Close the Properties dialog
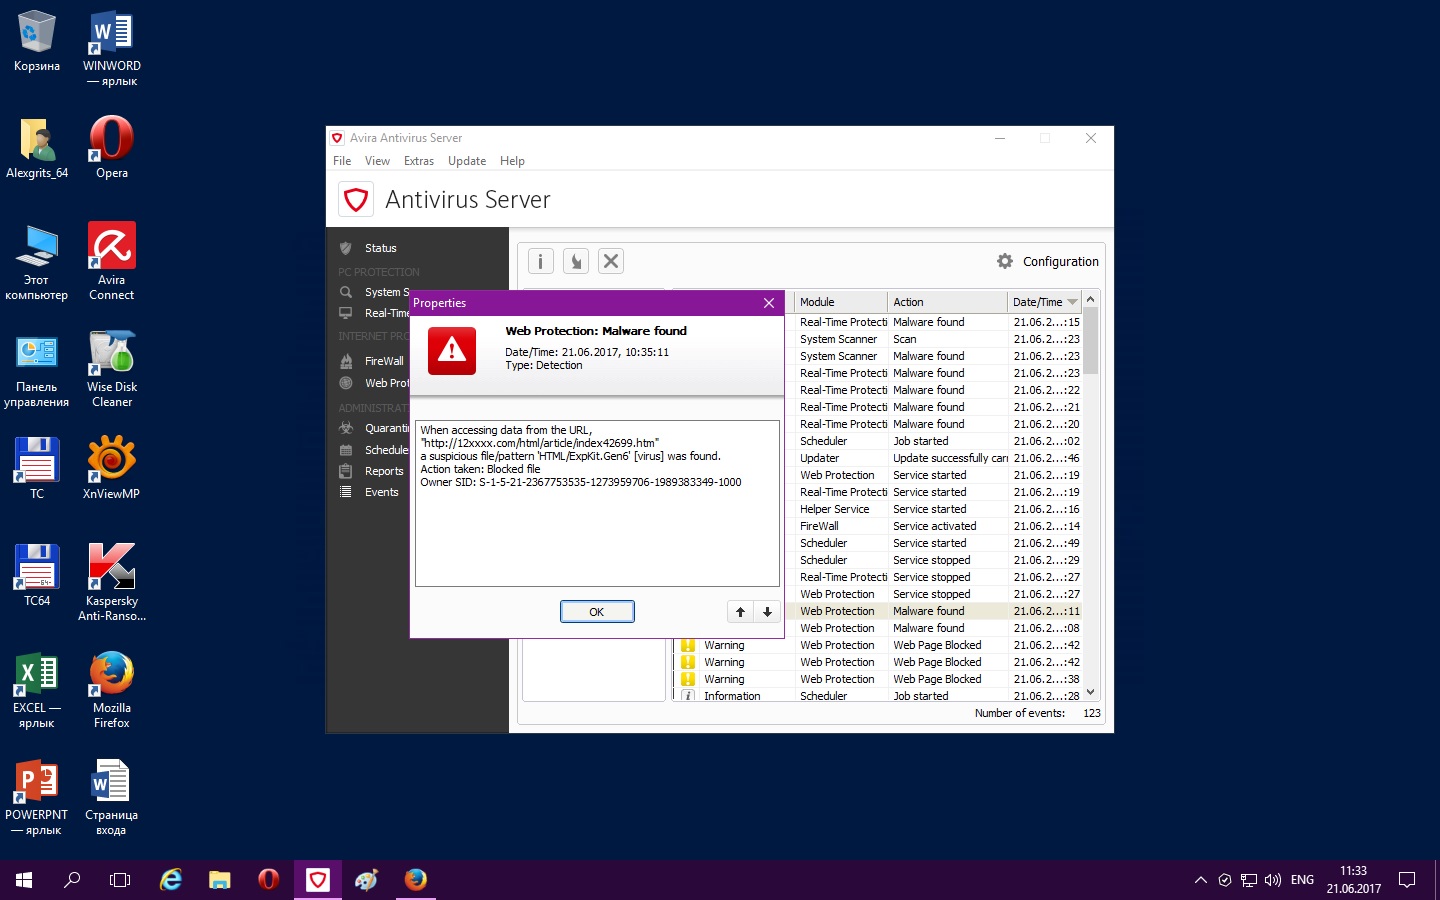The image size is (1440, 900). tap(768, 303)
